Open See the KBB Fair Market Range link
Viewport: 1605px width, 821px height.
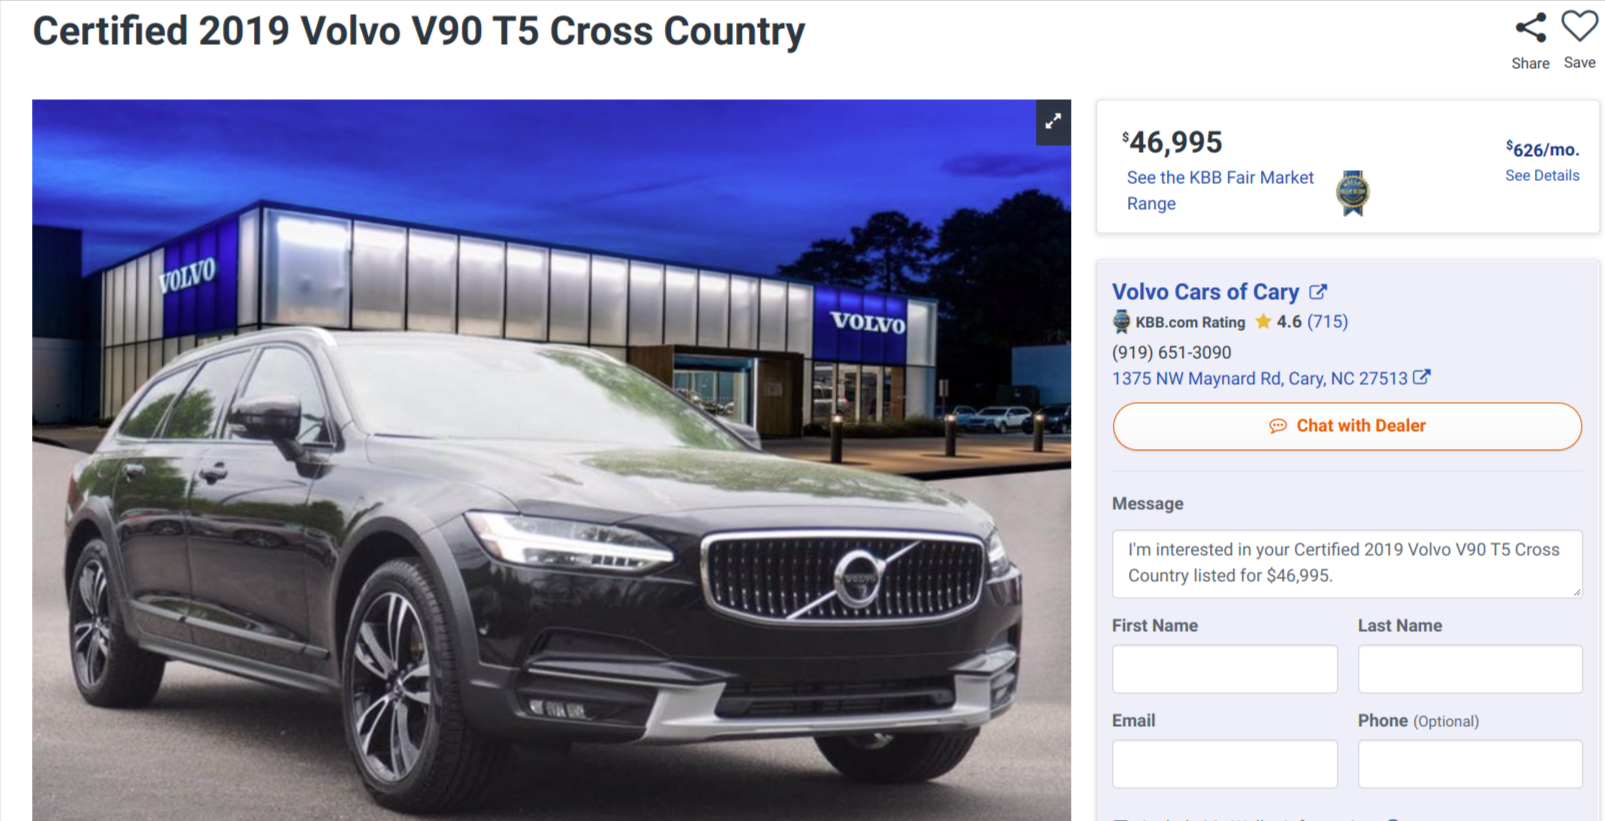coord(1220,190)
